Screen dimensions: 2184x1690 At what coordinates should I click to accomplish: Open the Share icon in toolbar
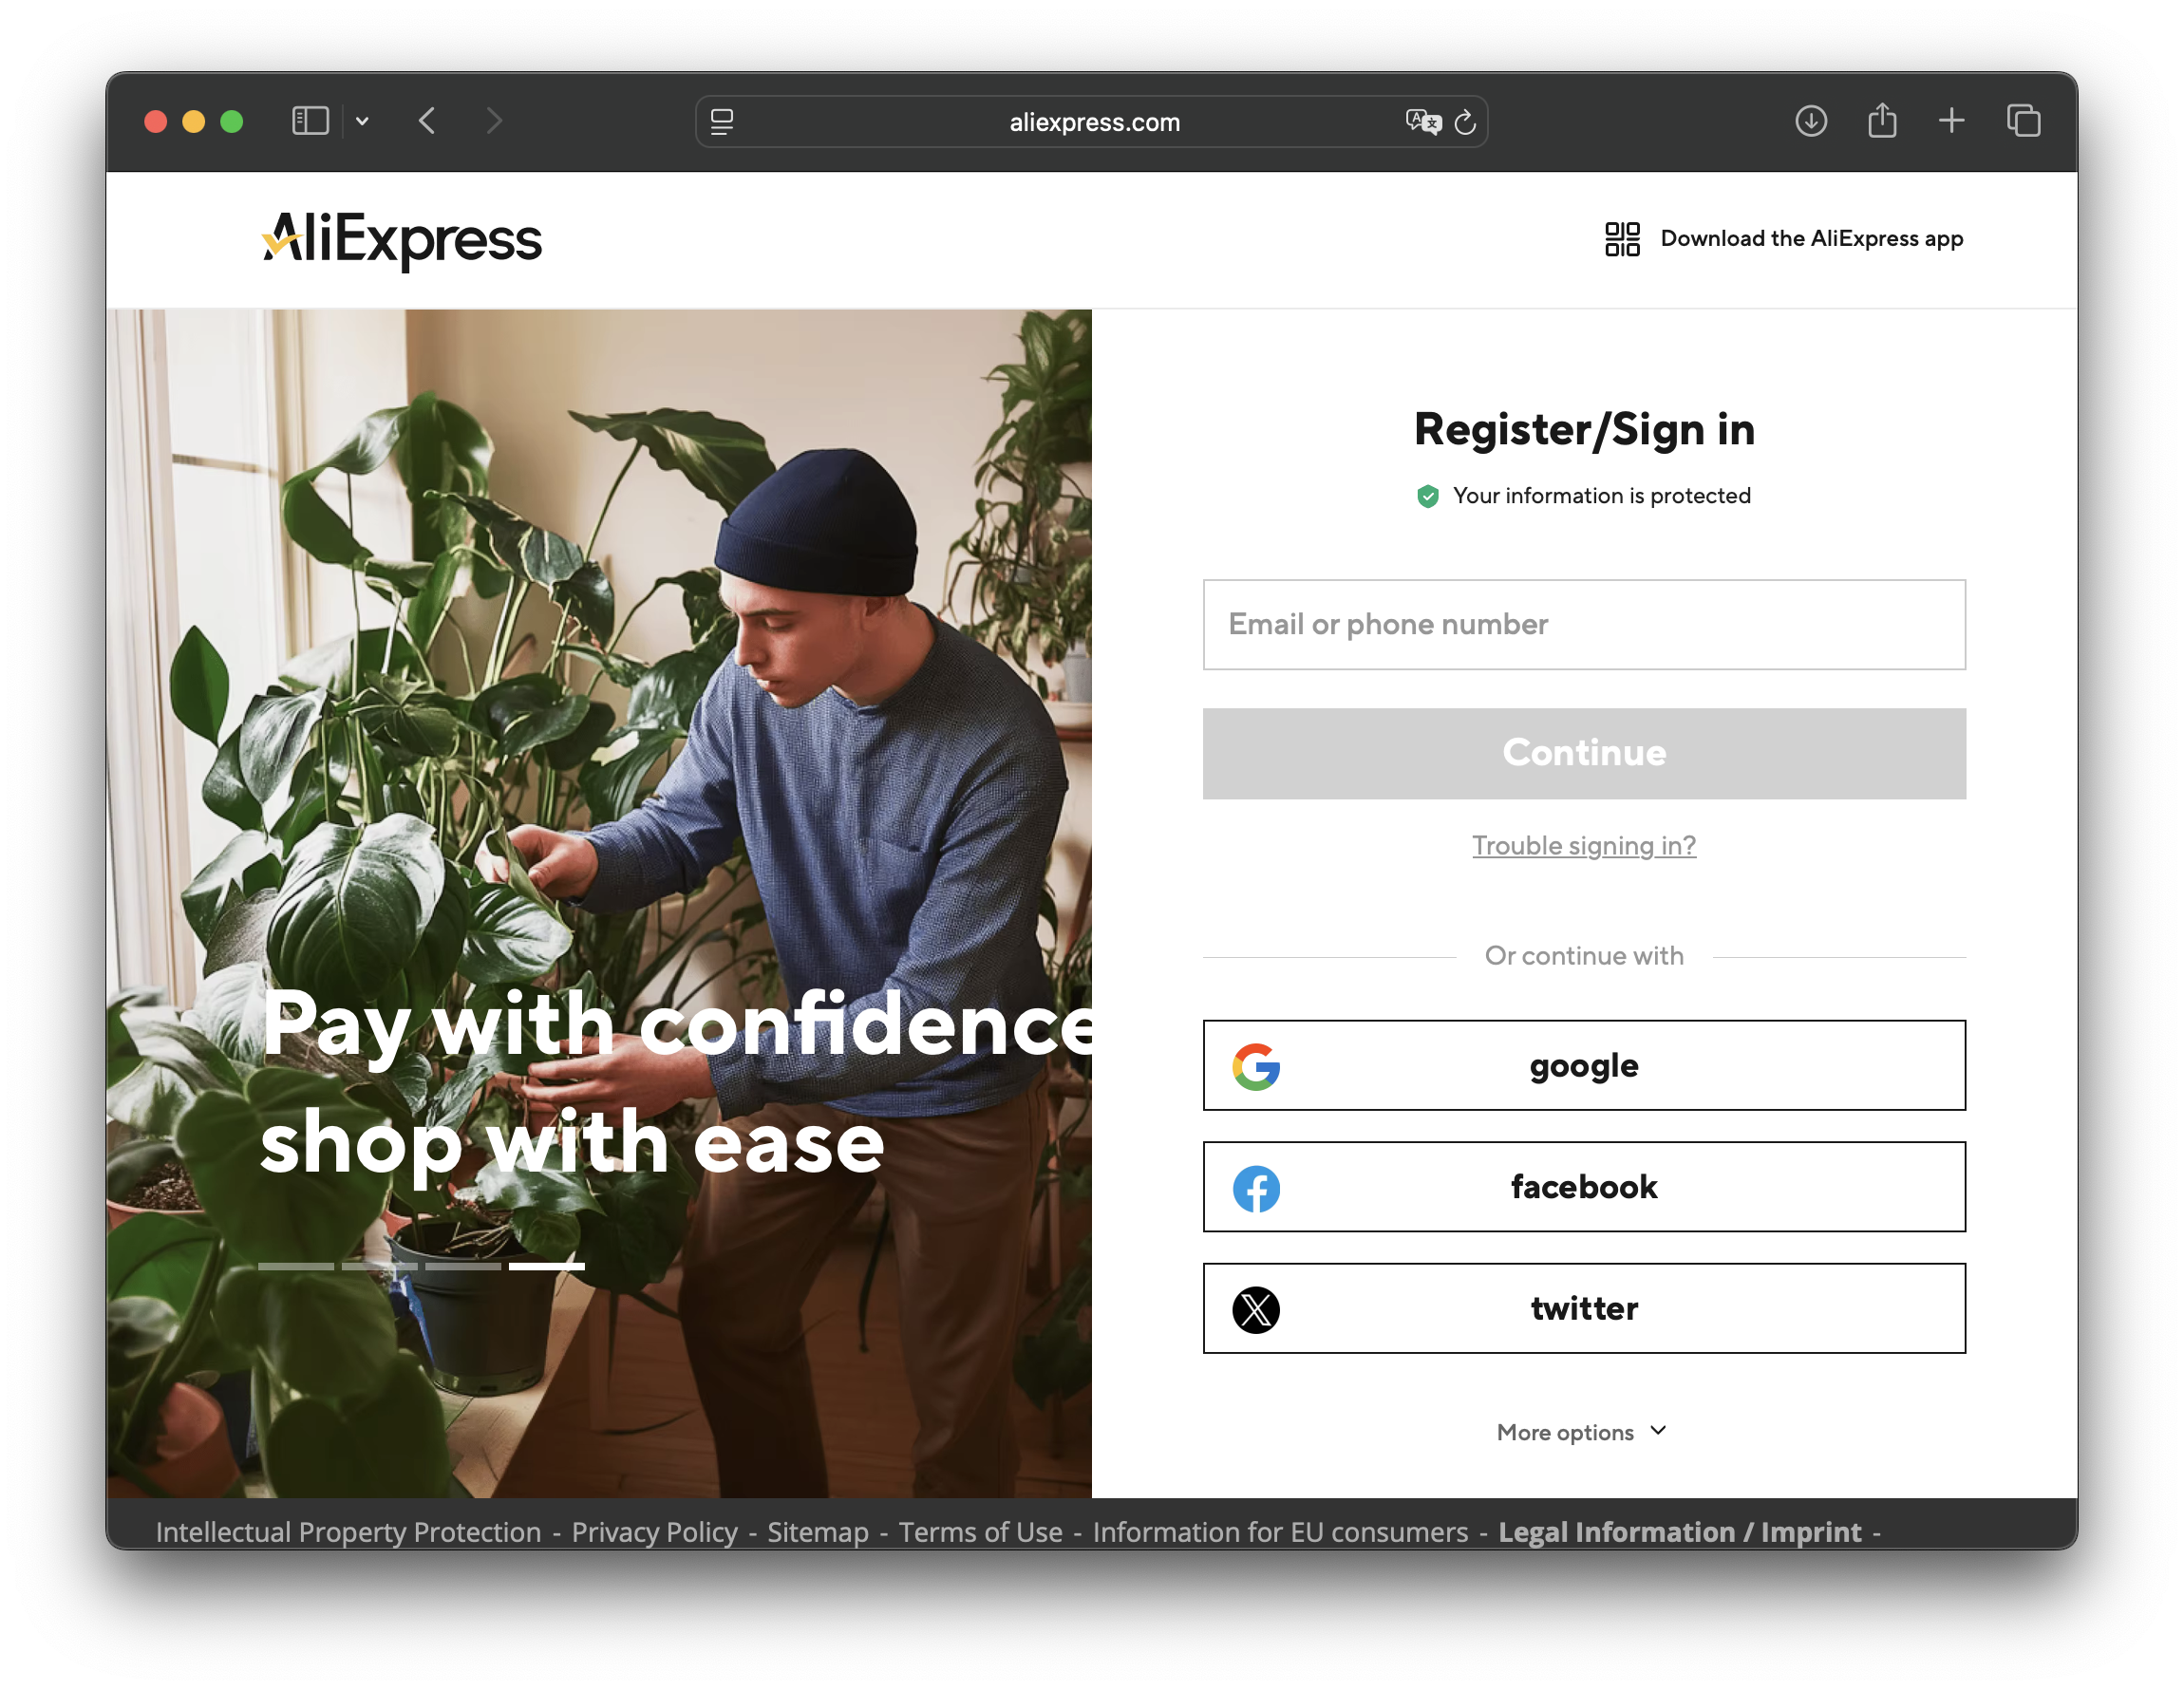coord(1882,121)
